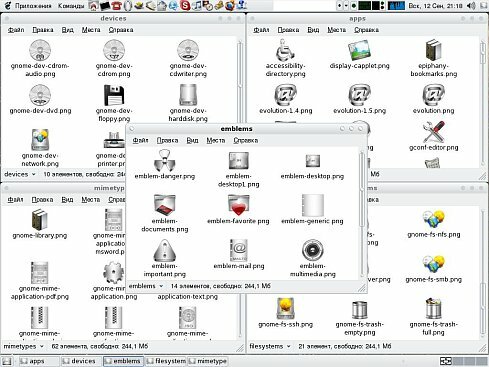This screenshot has width=489, height=367.
Task: Click status text 62 элемента in mimetypes
Action: coord(100,346)
